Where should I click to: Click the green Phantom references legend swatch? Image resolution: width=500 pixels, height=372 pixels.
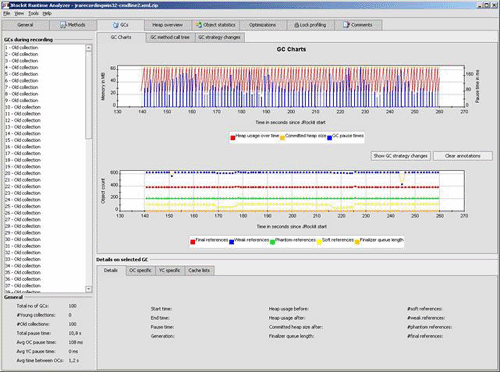tap(272, 242)
